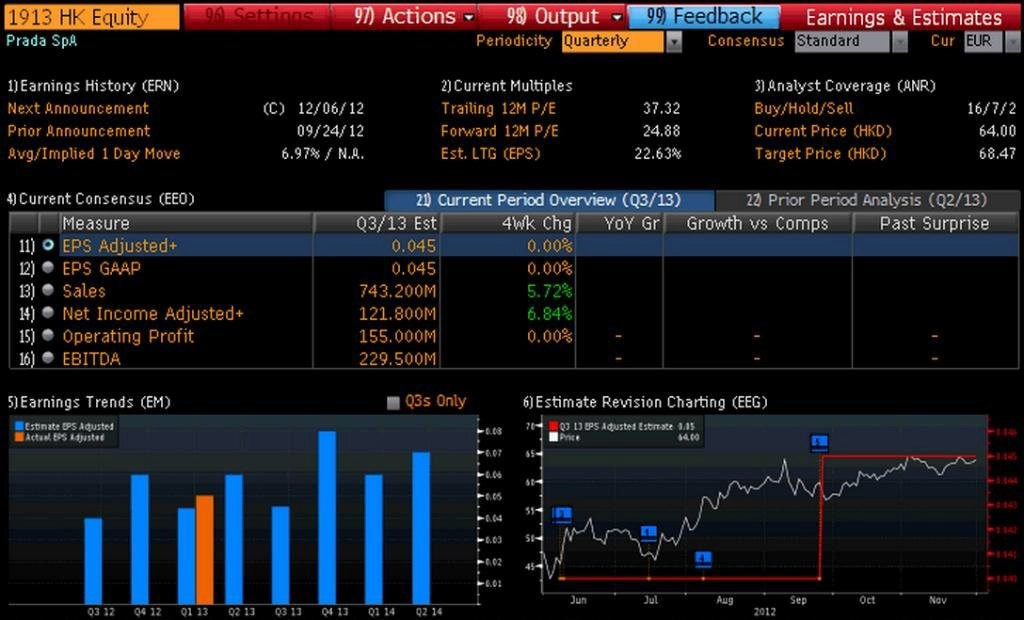The width and height of the screenshot is (1024, 620).
Task: Click the white Price legend swatch
Action: 554,437
